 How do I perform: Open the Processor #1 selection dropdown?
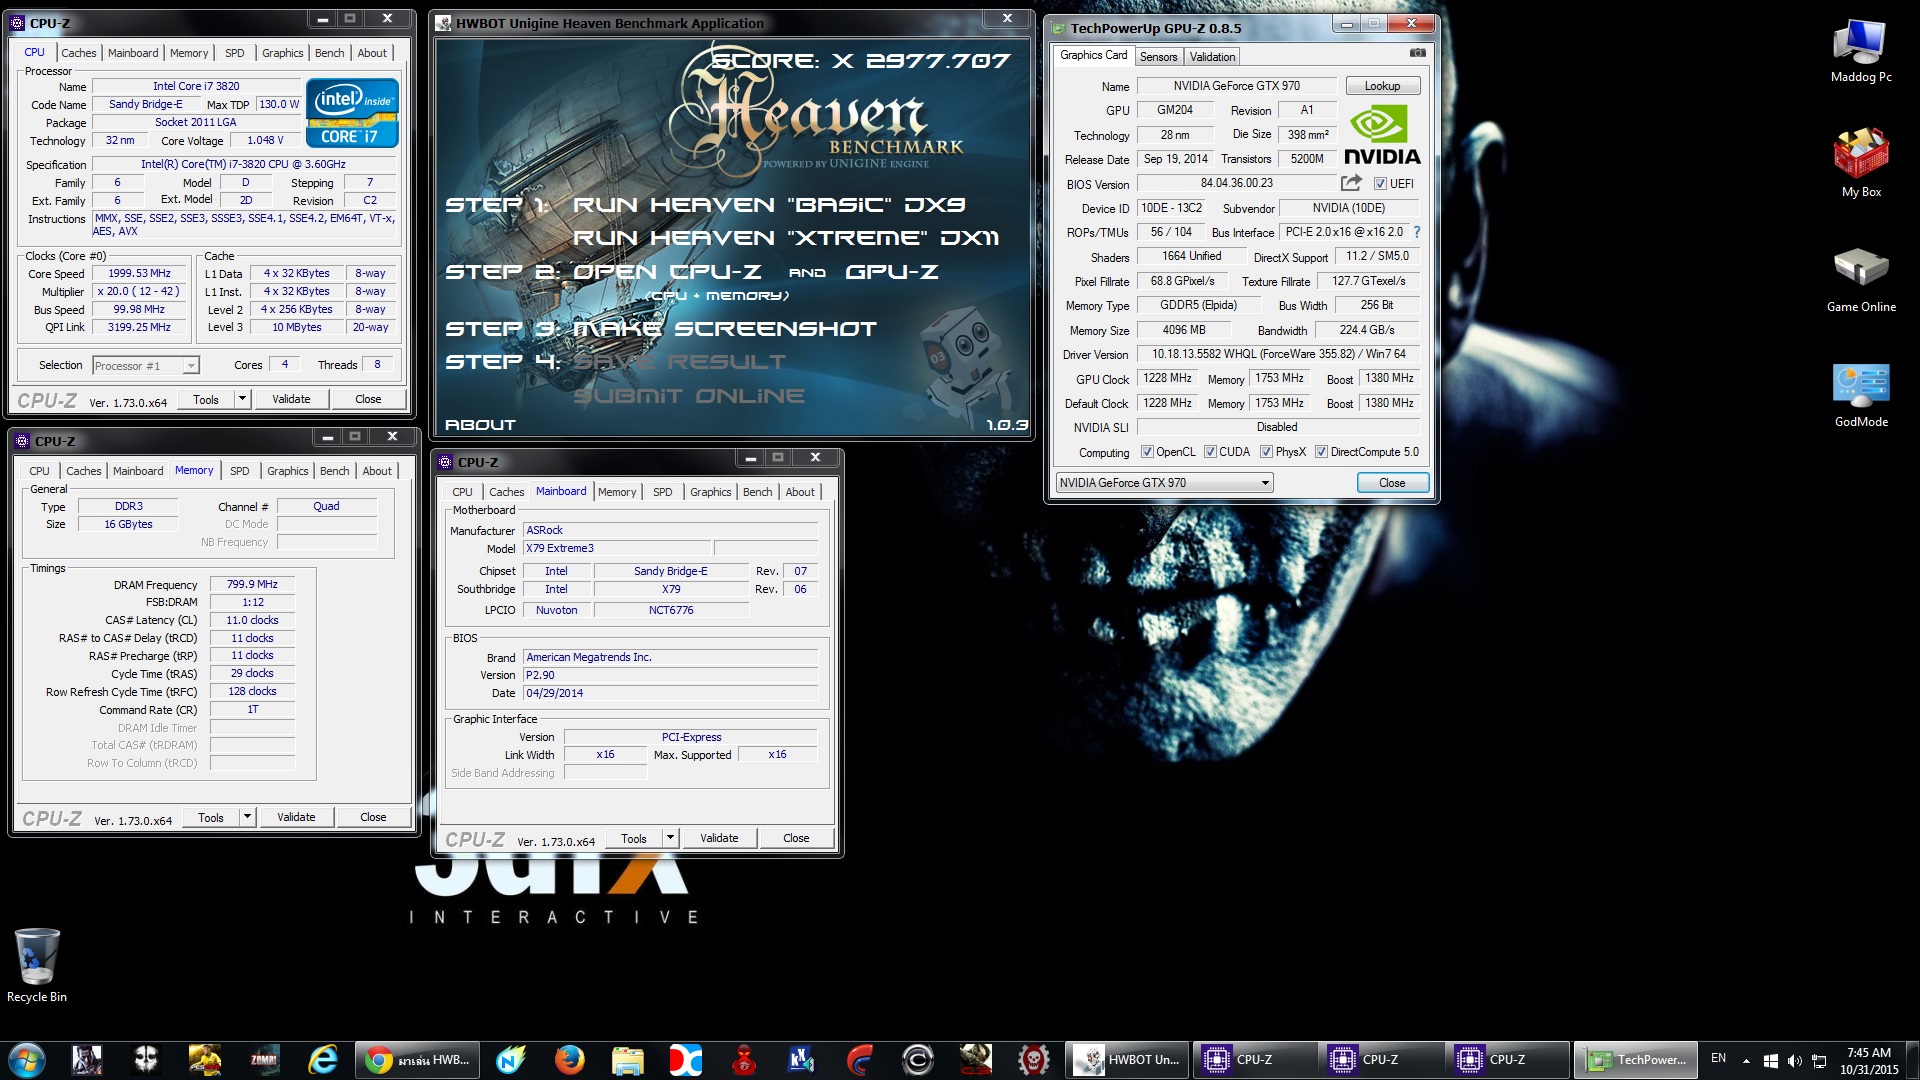click(x=190, y=366)
